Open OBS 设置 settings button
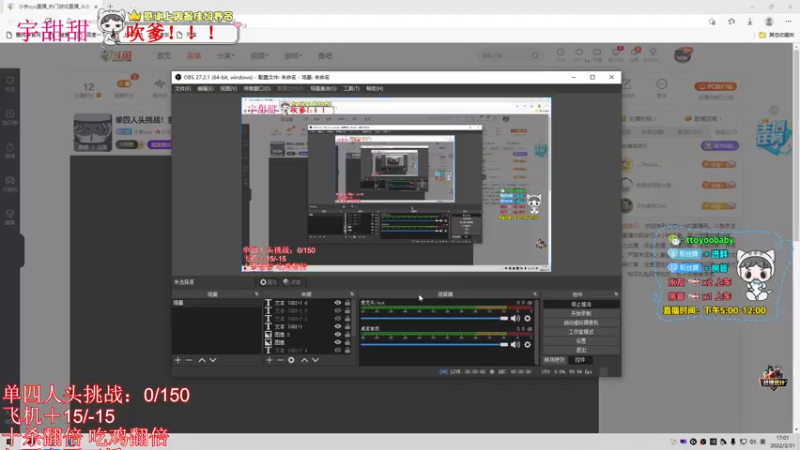Viewport: 800px width, 450px height. click(x=581, y=341)
